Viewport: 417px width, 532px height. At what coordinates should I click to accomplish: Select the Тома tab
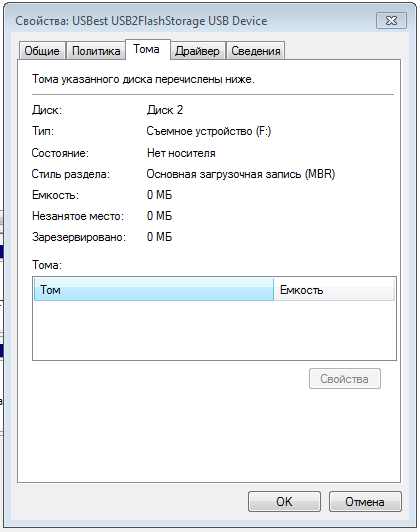pos(147,50)
